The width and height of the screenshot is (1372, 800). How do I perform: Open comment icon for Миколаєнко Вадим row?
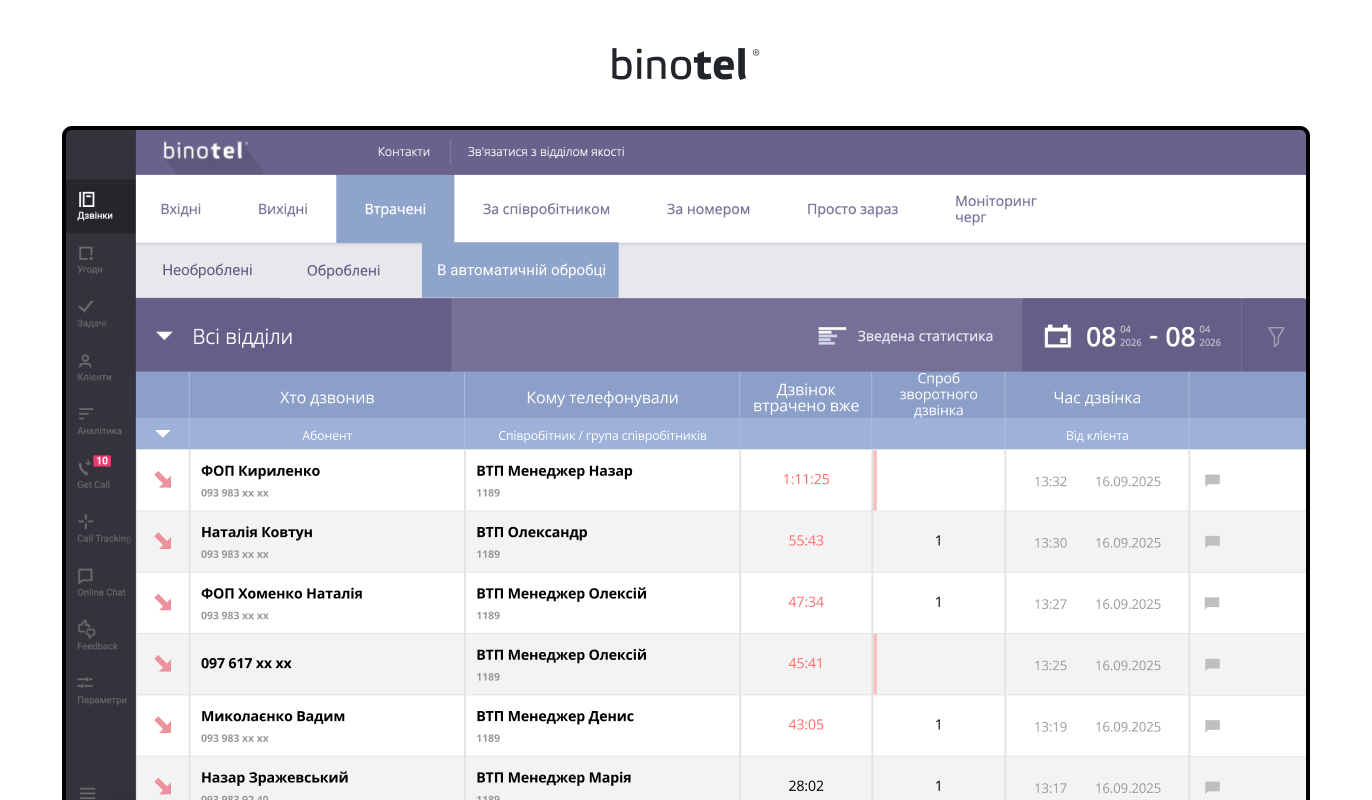(x=1213, y=726)
